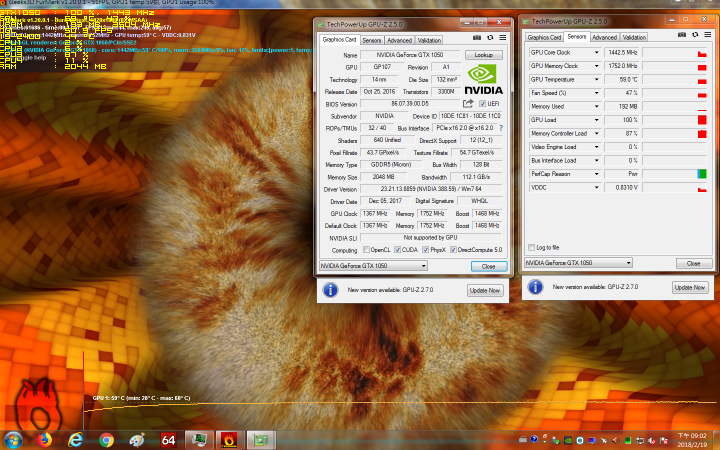
Task: Open Internet Explorer from the taskbar
Action: click(75, 440)
